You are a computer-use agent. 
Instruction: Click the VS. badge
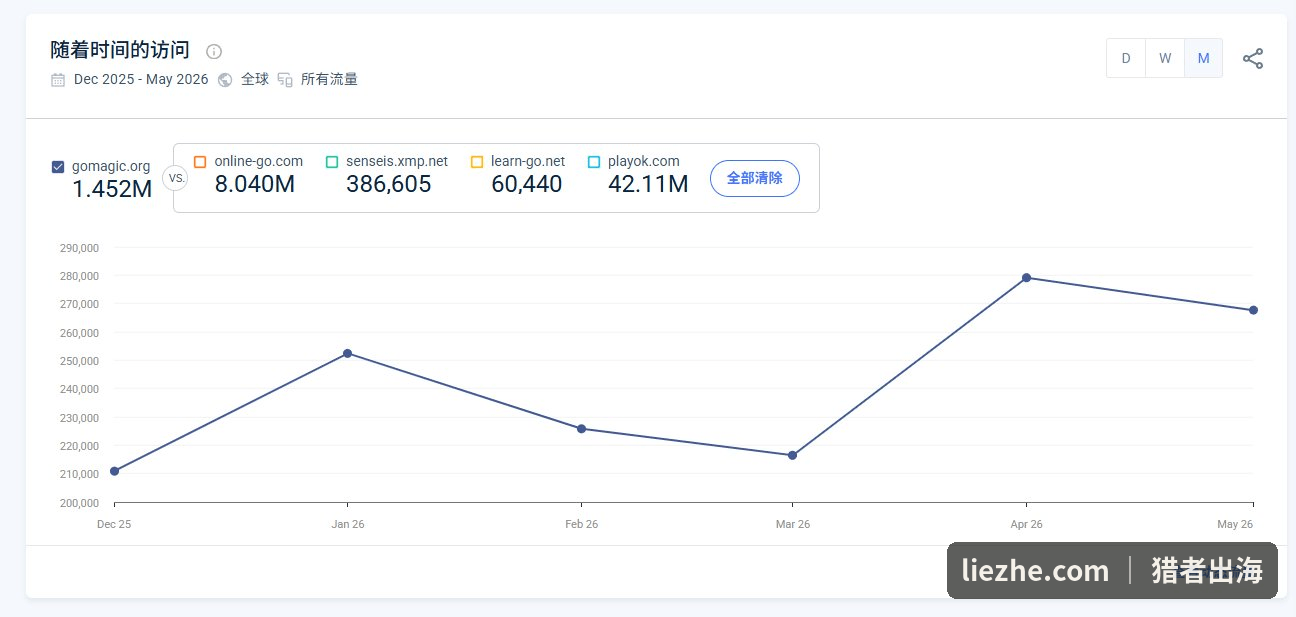click(175, 178)
